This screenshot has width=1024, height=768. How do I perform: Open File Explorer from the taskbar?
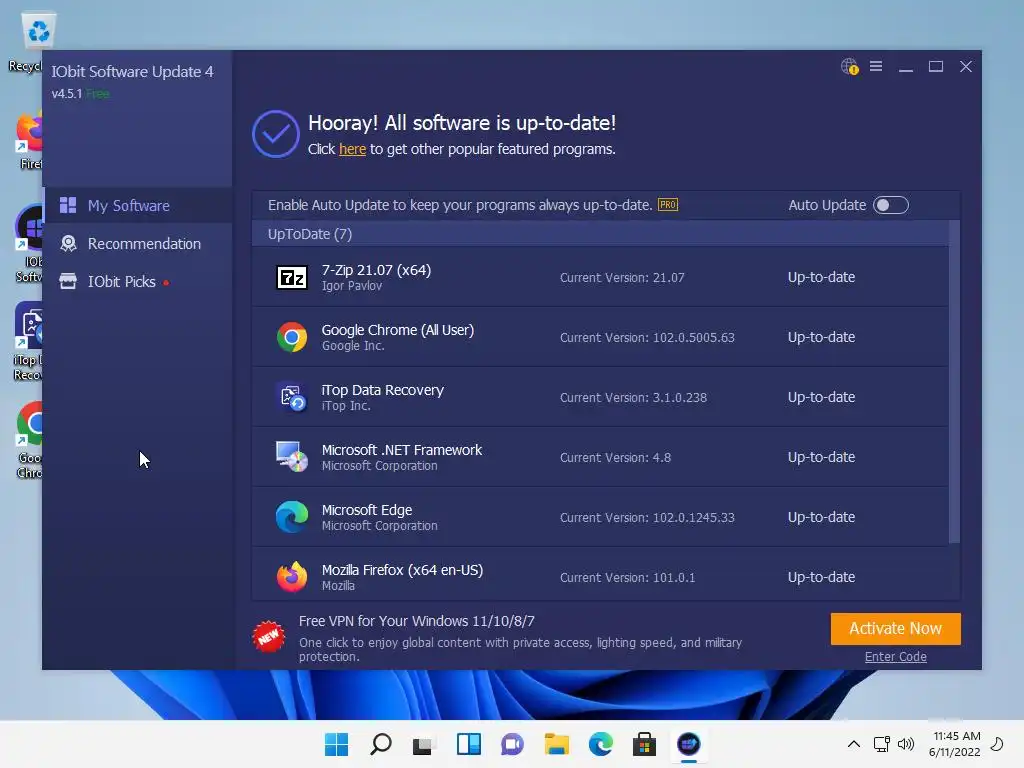point(556,744)
